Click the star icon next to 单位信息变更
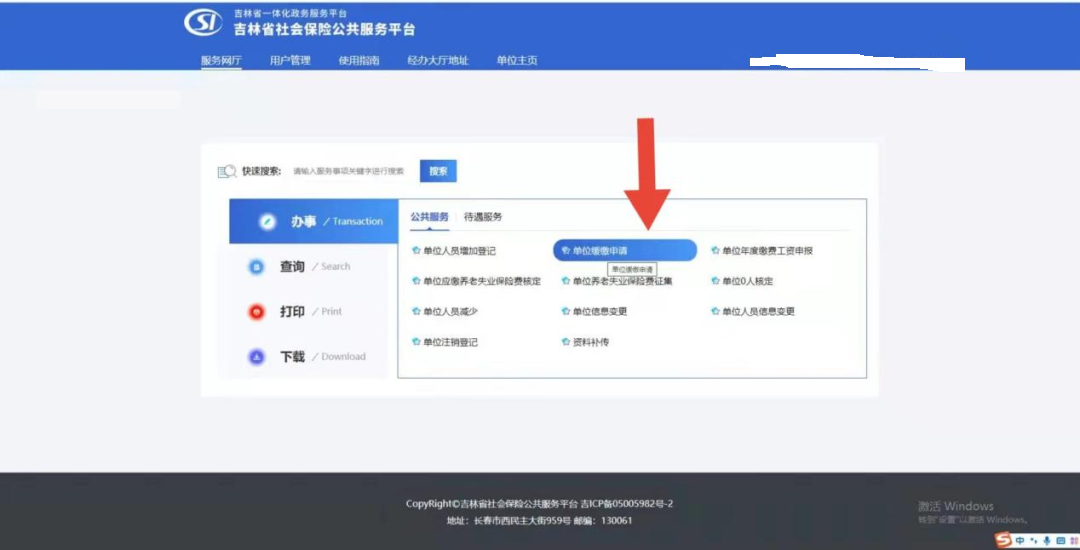1080x550 pixels. (566, 312)
